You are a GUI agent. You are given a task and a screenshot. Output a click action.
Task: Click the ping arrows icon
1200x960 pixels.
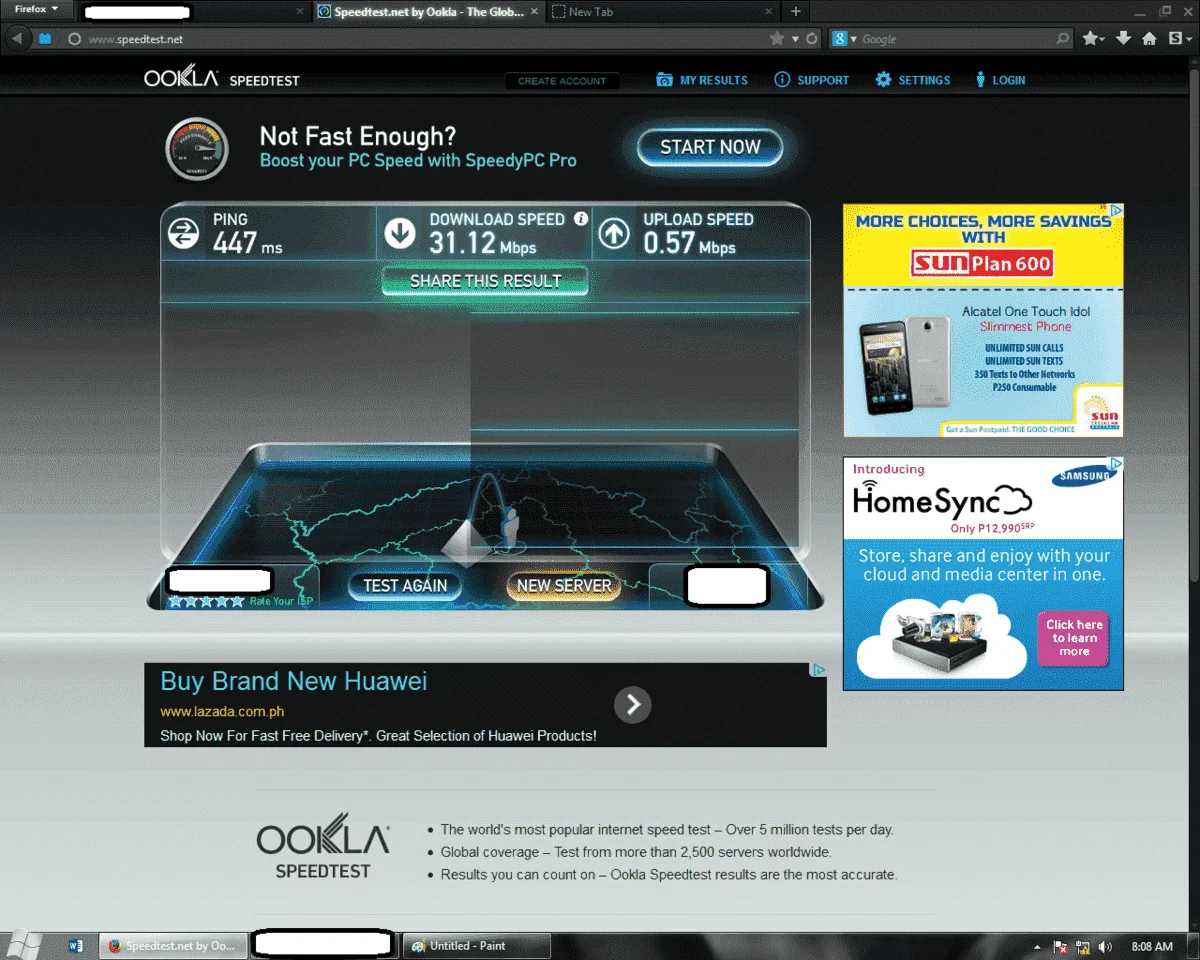[x=183, y=235]
